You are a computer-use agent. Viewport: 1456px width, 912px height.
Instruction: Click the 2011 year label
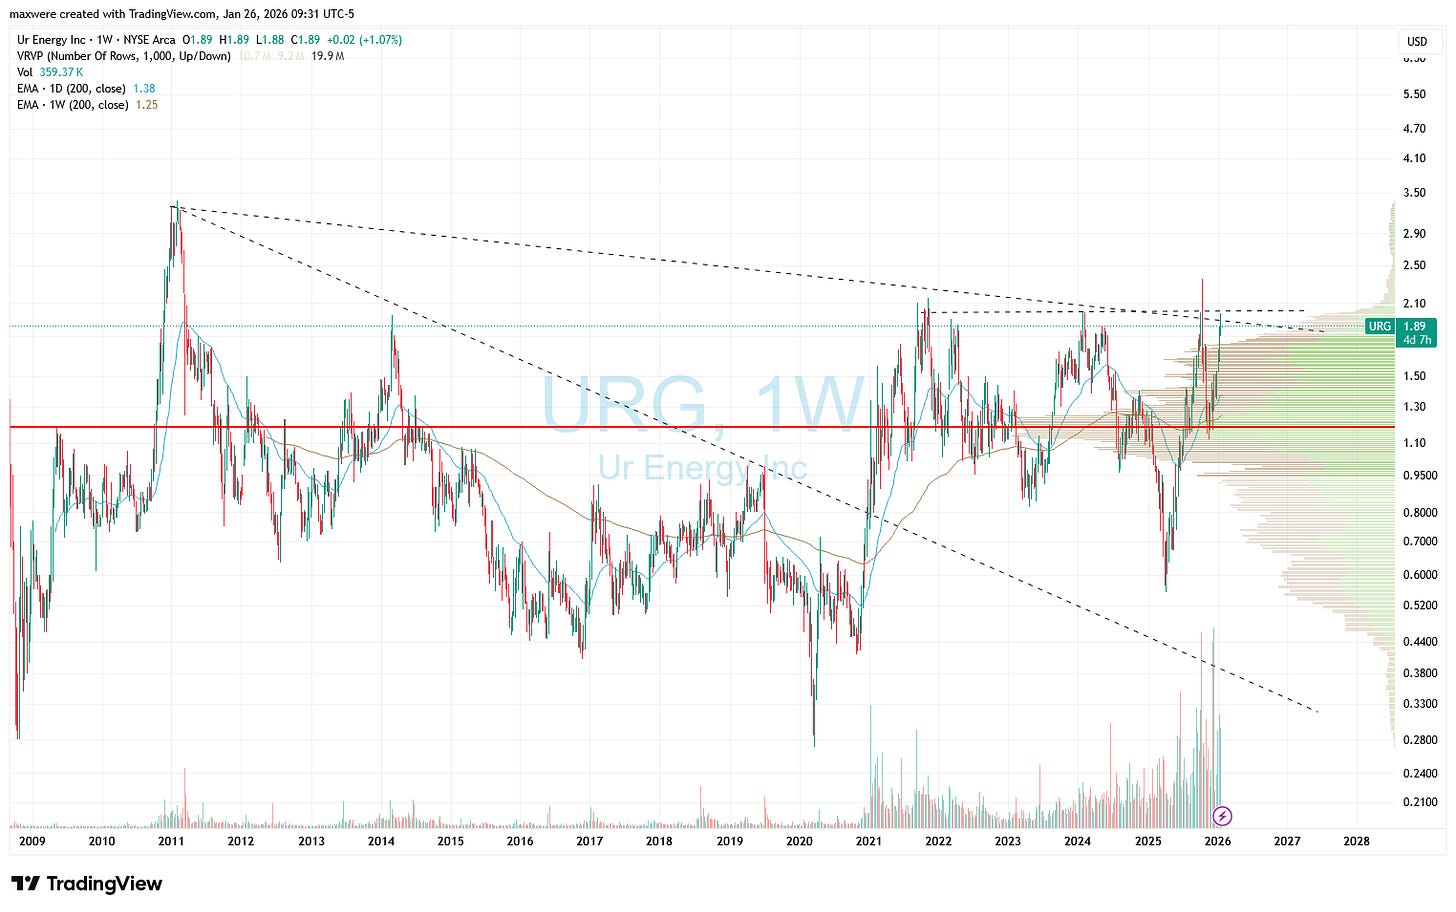[171, 841]
